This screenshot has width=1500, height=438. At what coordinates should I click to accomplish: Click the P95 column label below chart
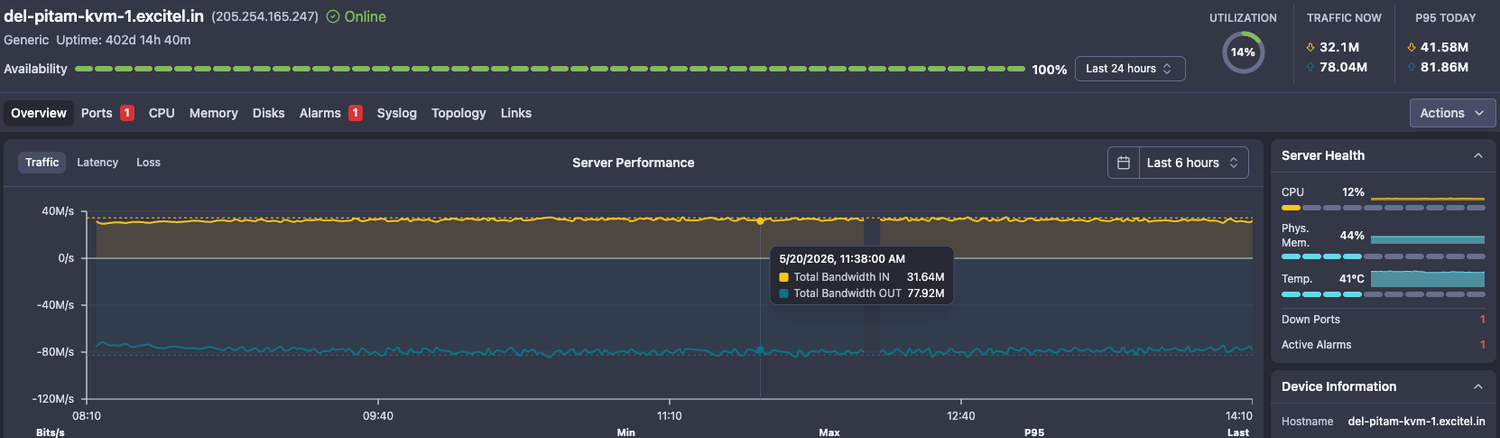(x=1035, y=432)
